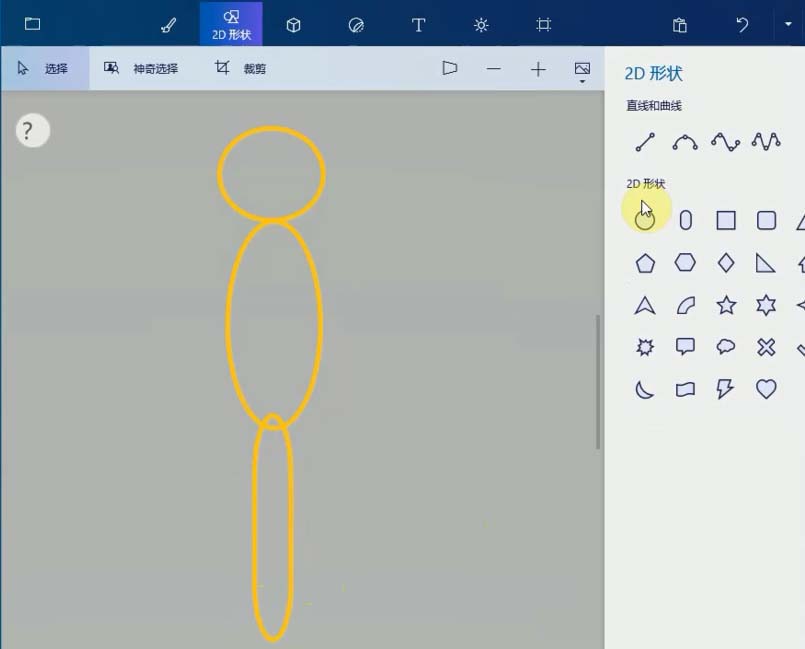Open the Stickers tab
The width and height of the screenshot is (805, 649).
click(x=356, y=25)
